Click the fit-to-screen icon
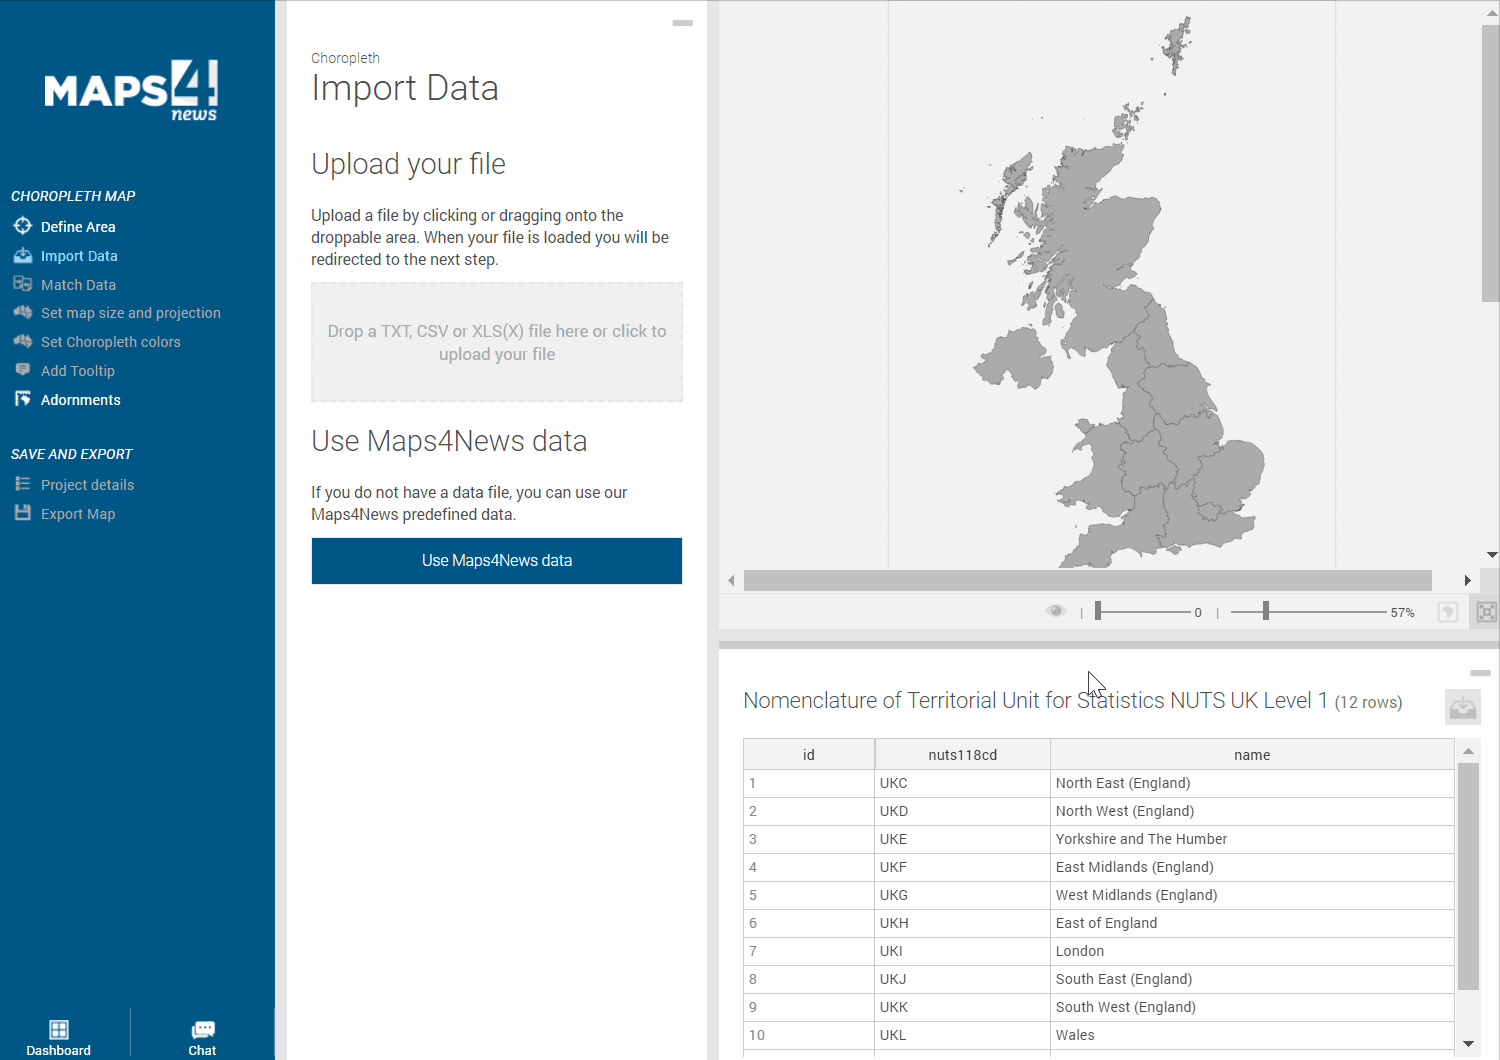1500x1060 pixels. tap(1487, 612)
